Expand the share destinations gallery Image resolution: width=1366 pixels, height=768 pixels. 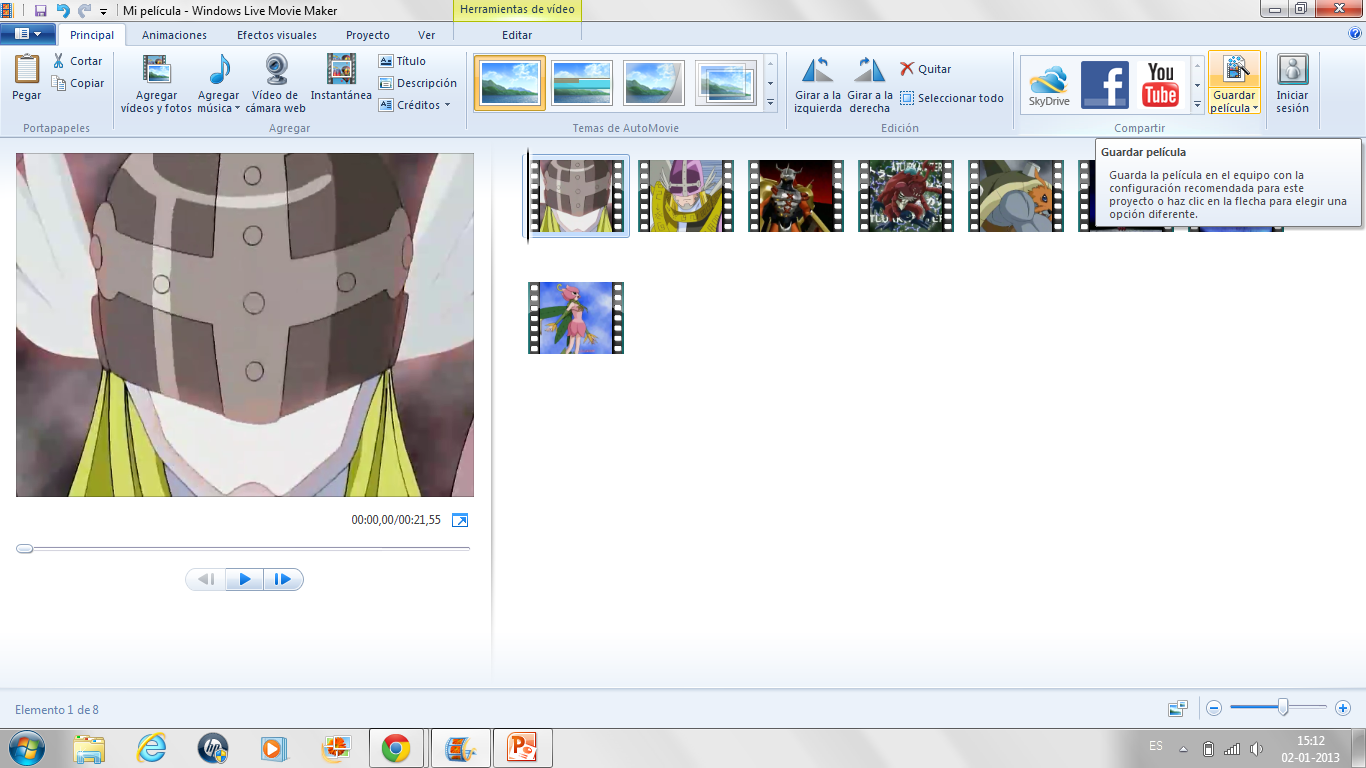(1197, 103)
